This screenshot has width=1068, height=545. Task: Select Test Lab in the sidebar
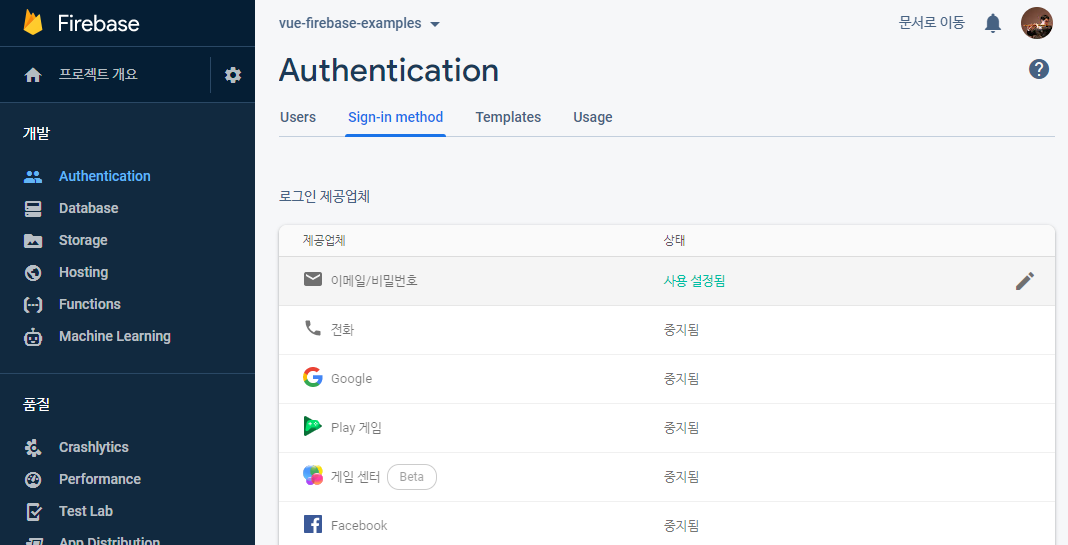point(86,511)
